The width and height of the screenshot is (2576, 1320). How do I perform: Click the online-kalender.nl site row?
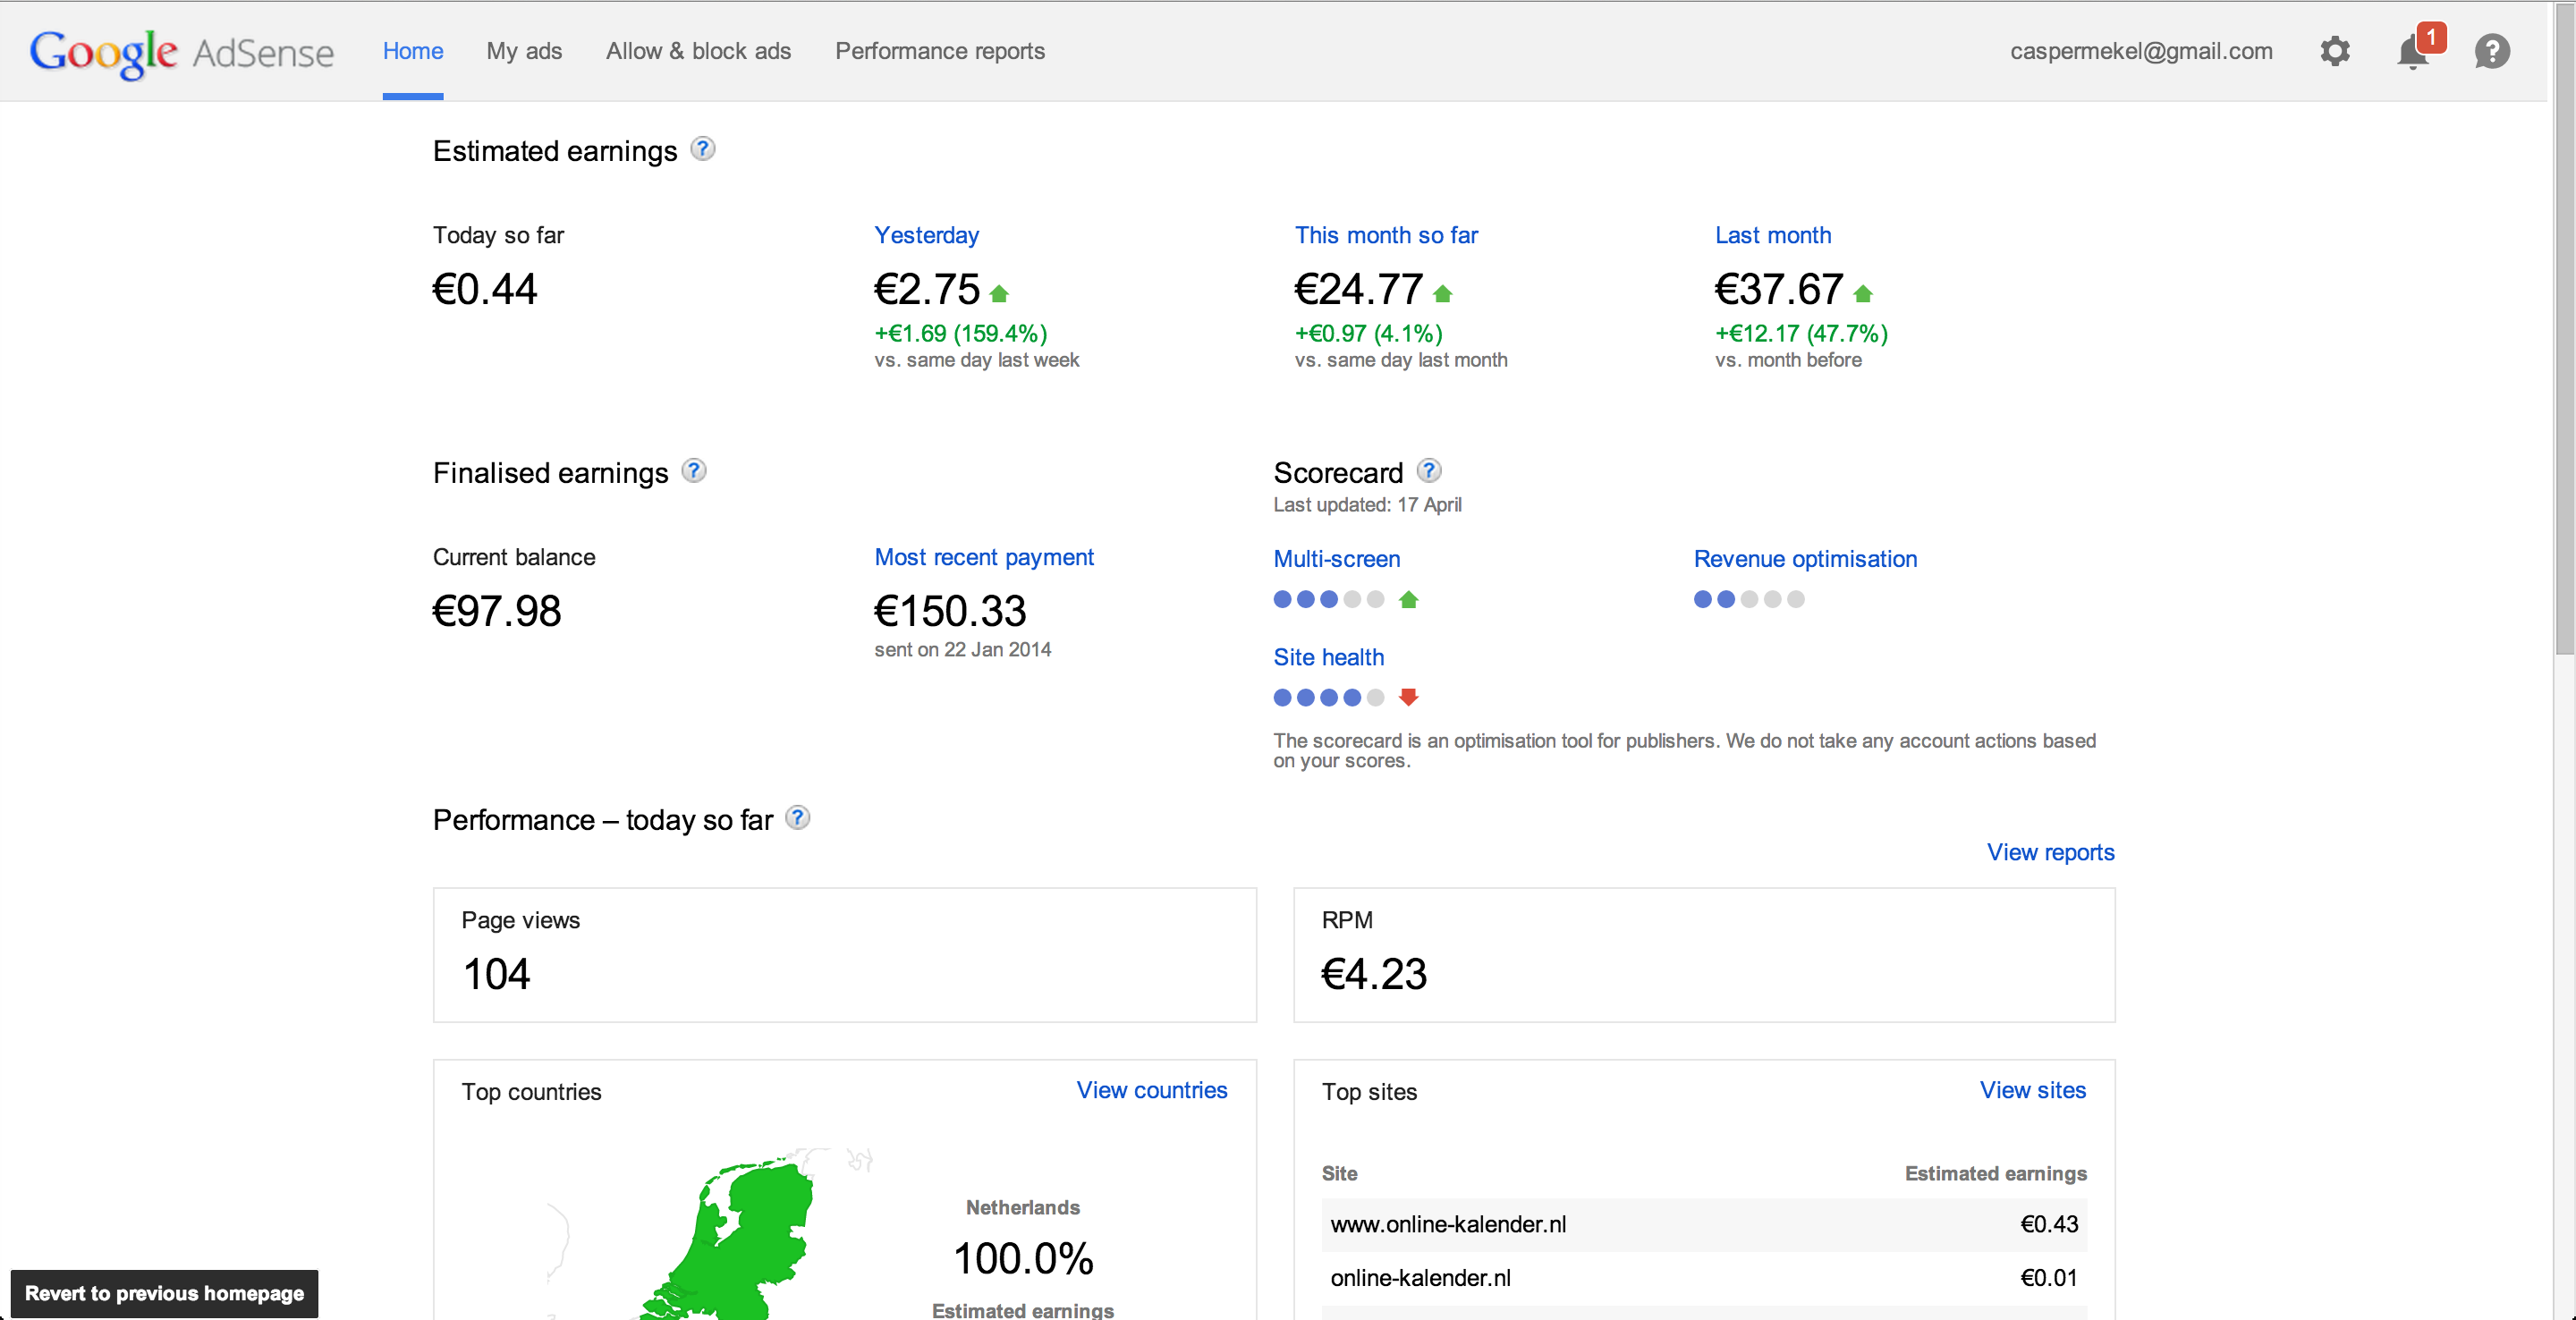coord(1704,1278)
